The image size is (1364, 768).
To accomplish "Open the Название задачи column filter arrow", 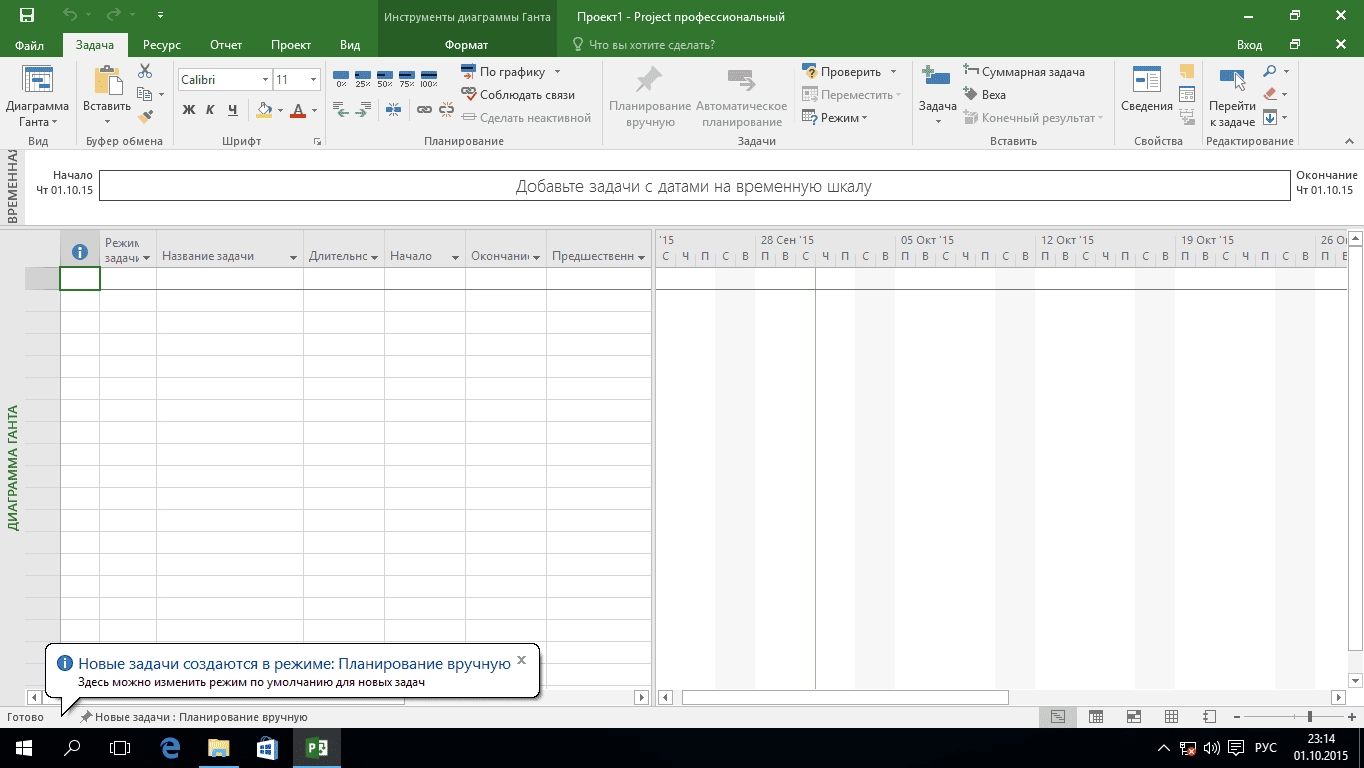I will [x=294, y=257].
